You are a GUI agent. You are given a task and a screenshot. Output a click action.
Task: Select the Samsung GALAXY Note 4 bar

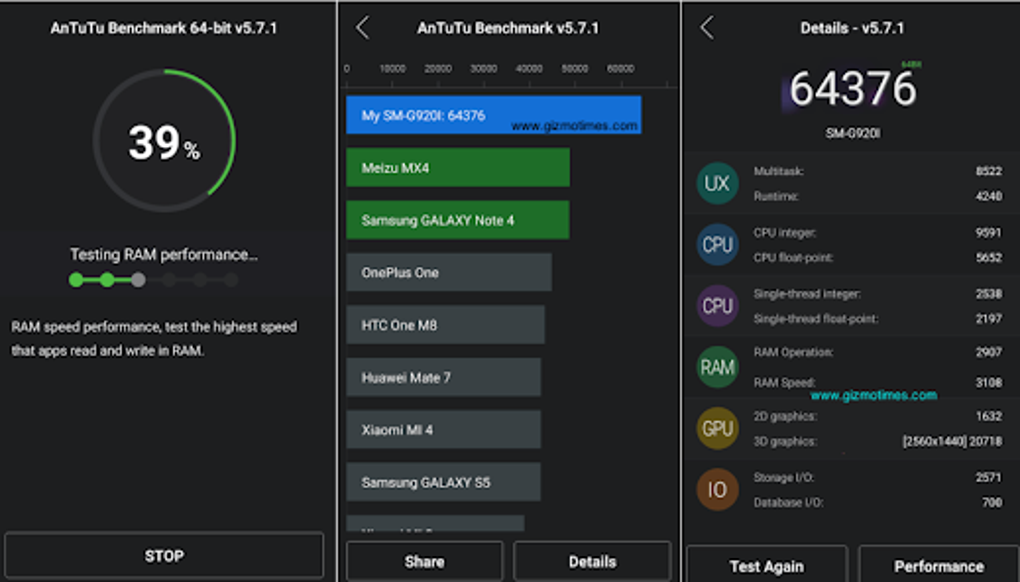[x=457, y=220]
